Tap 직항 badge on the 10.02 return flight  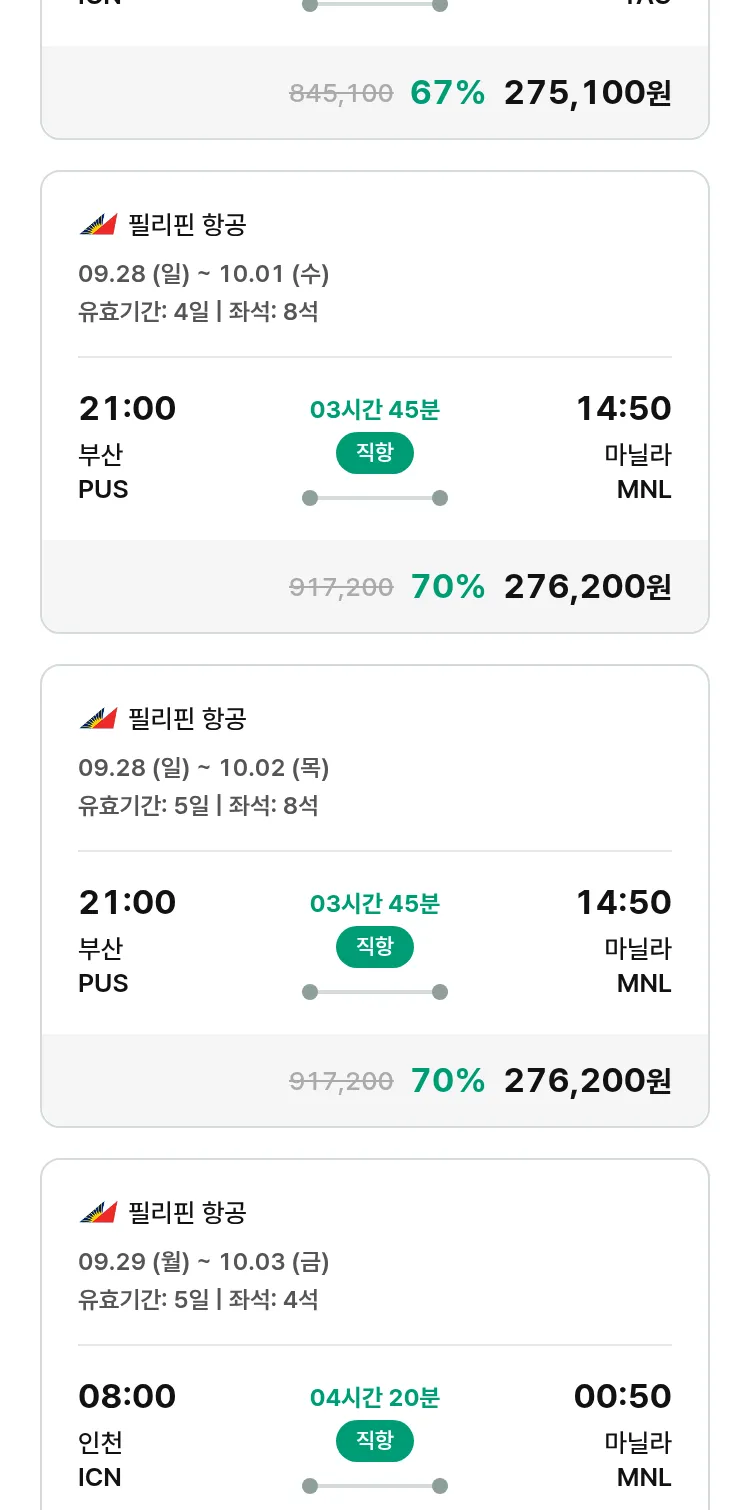click(375, 947)
